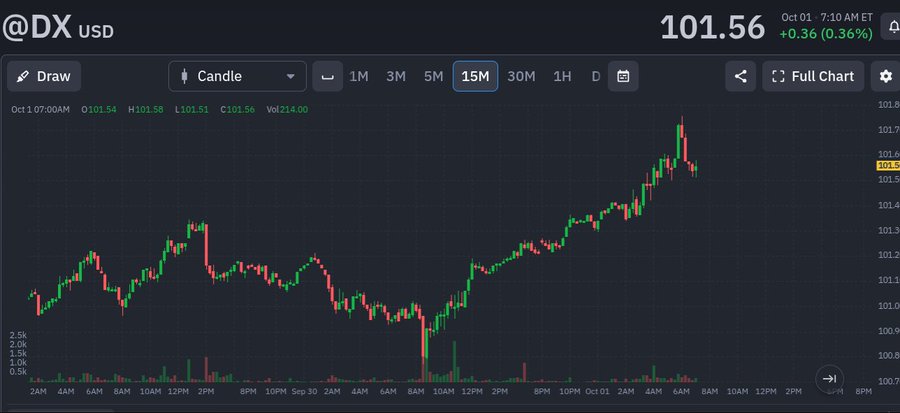
Task: Click the Oct 1 07:00AM bar timestamp
Action: (x=40, y=110)
